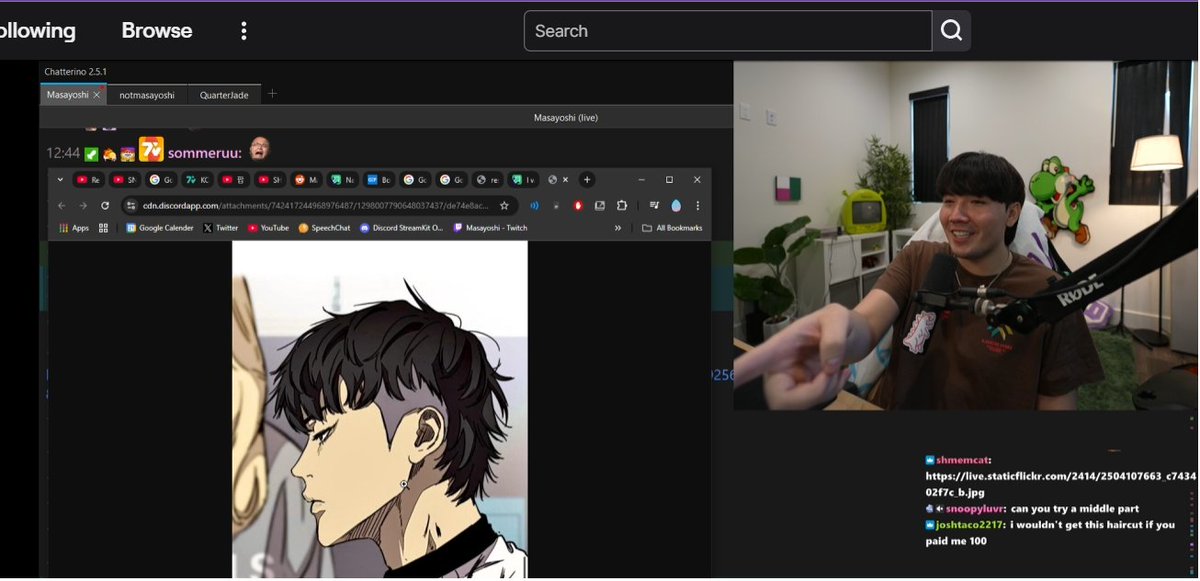Image resolution: width=1200 pixels, height=581 pixels.
Task: Open Chrome three-dot menu
Action: 697,205
